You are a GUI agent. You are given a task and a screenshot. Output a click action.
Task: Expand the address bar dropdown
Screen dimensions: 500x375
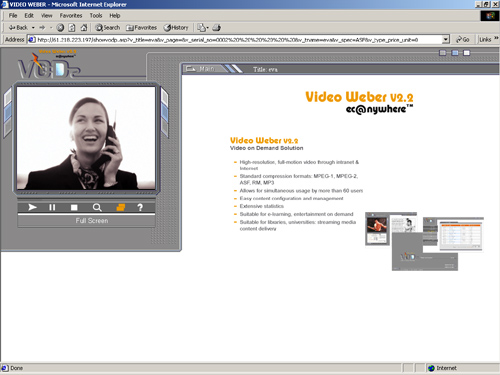[446, 40]
